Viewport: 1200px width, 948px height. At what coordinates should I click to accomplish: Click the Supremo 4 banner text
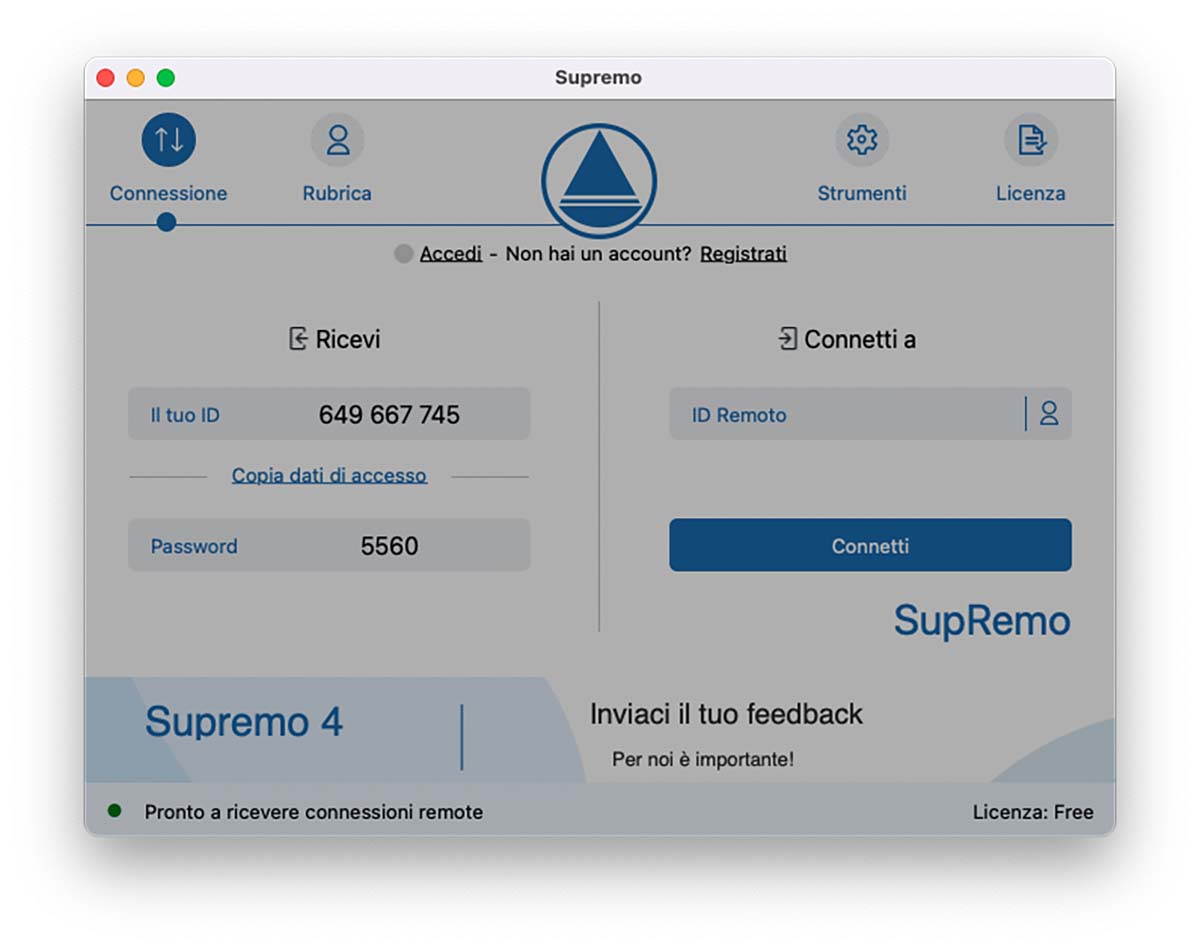click(244, 722)
